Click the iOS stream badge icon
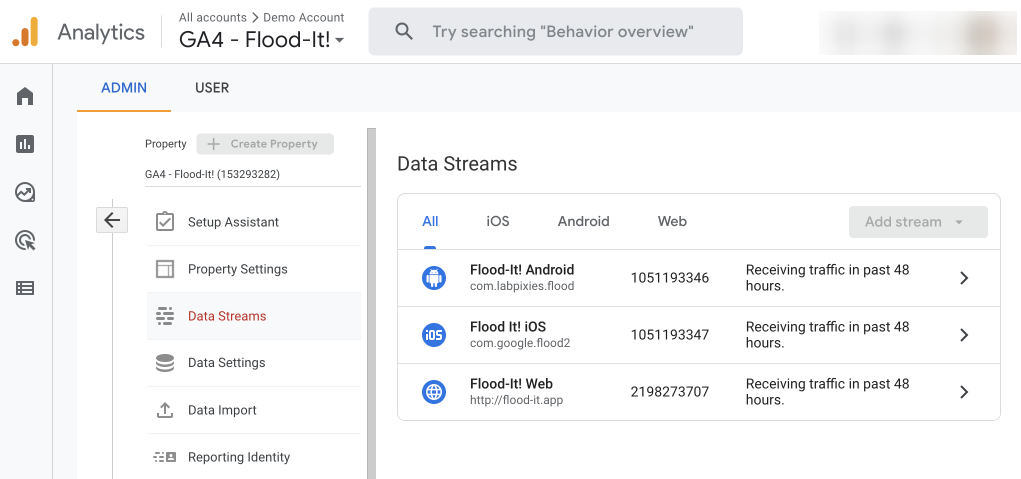Screen dimensions: 1021x479 [434, 335]
